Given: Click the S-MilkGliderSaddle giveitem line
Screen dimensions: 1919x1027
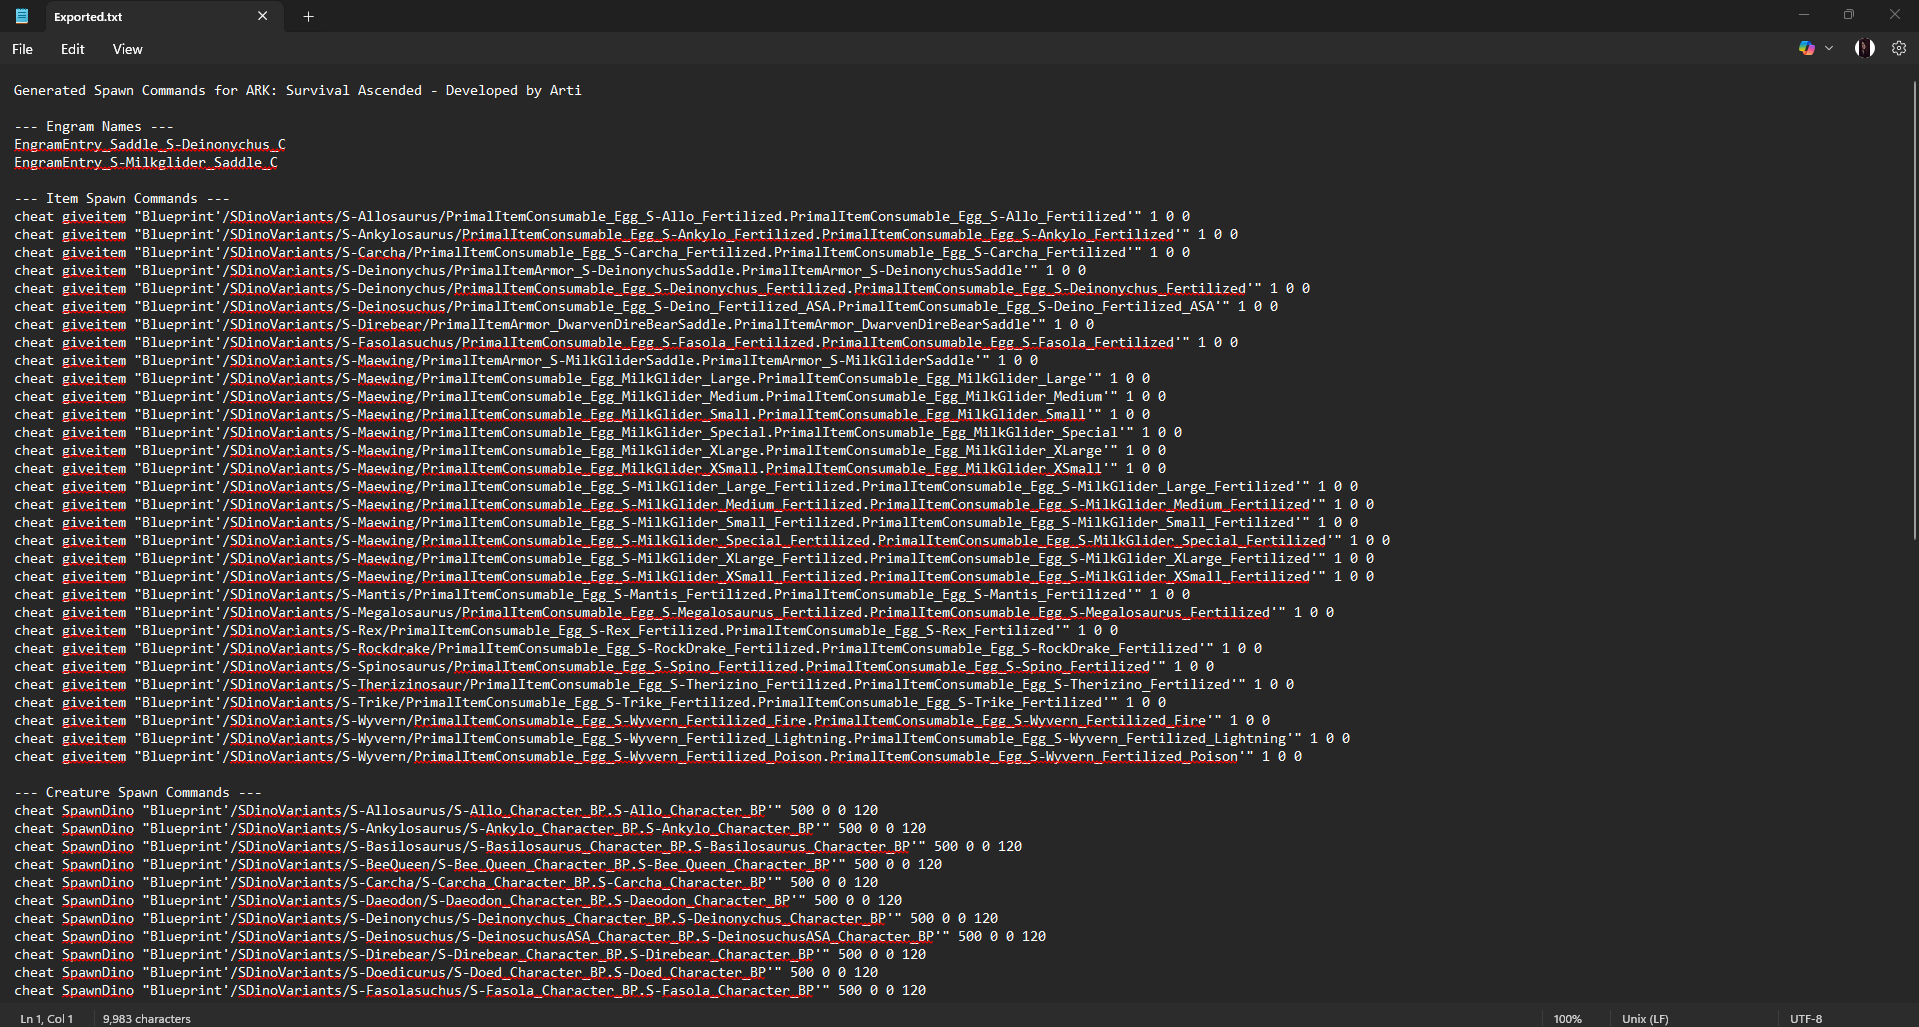Looking at the screenshot, I should pos(526,360).
